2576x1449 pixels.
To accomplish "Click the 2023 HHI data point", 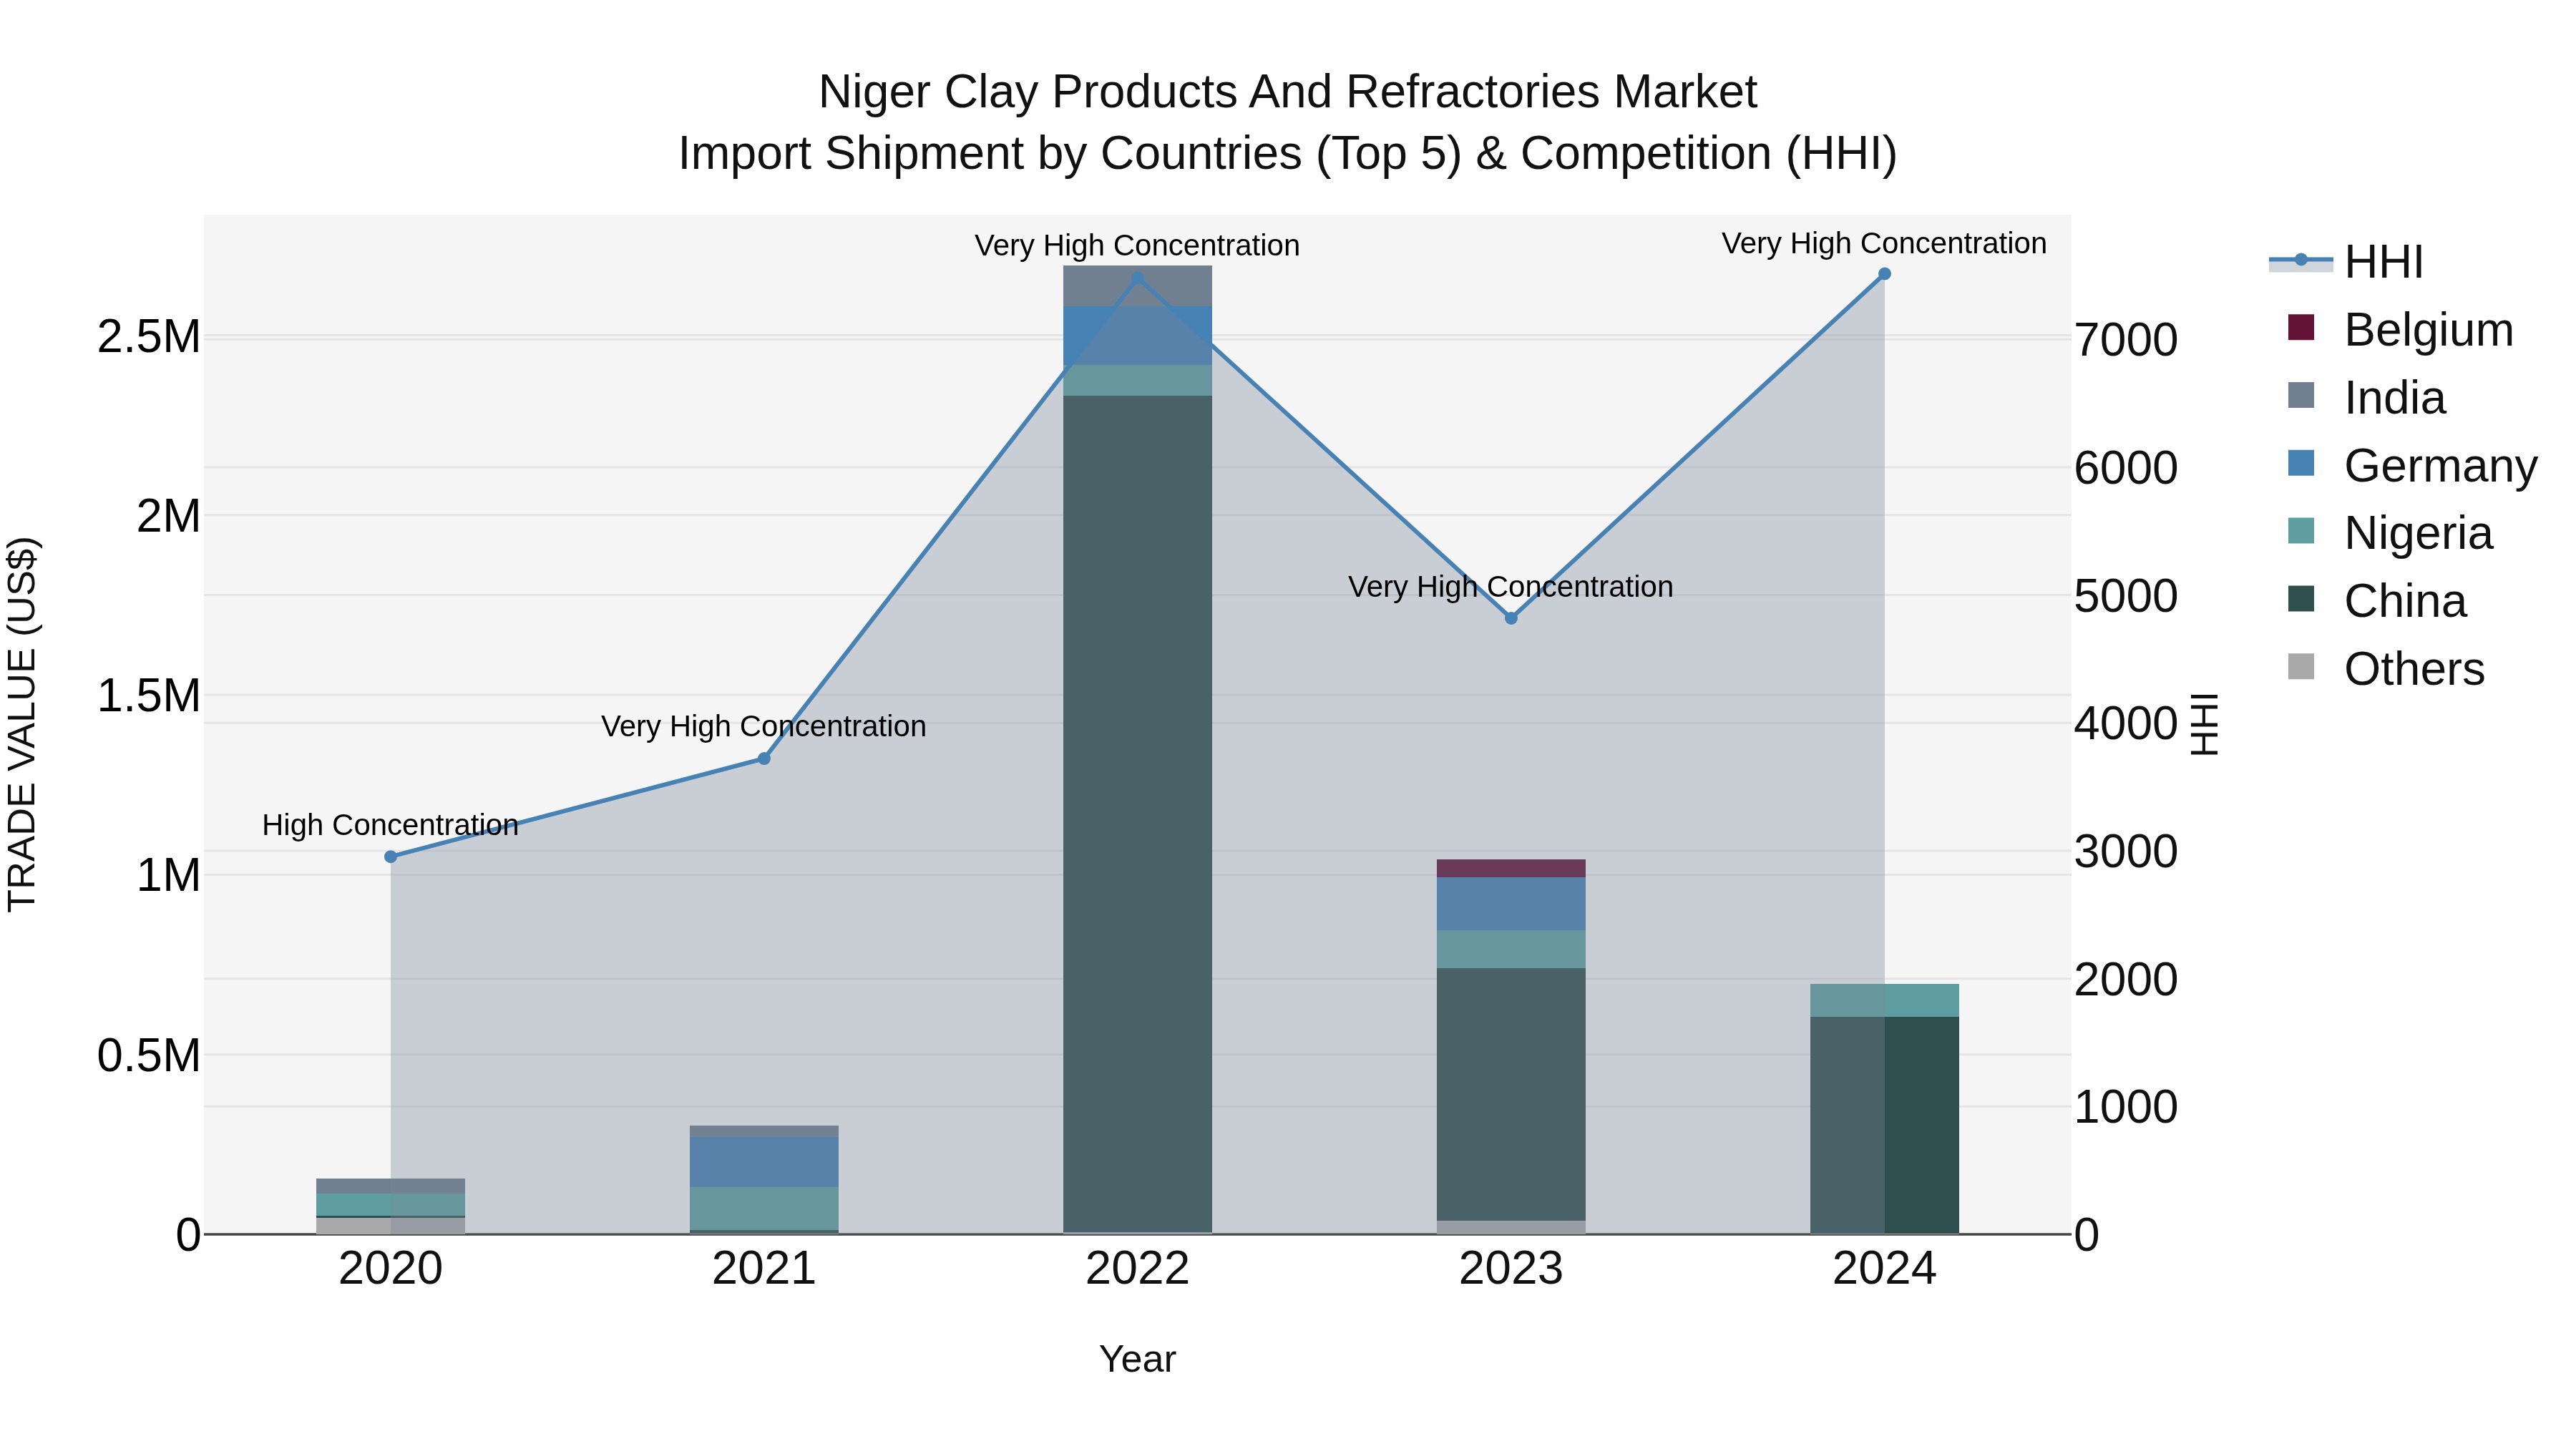I will pyautogui.click(x=1511, y=618).
